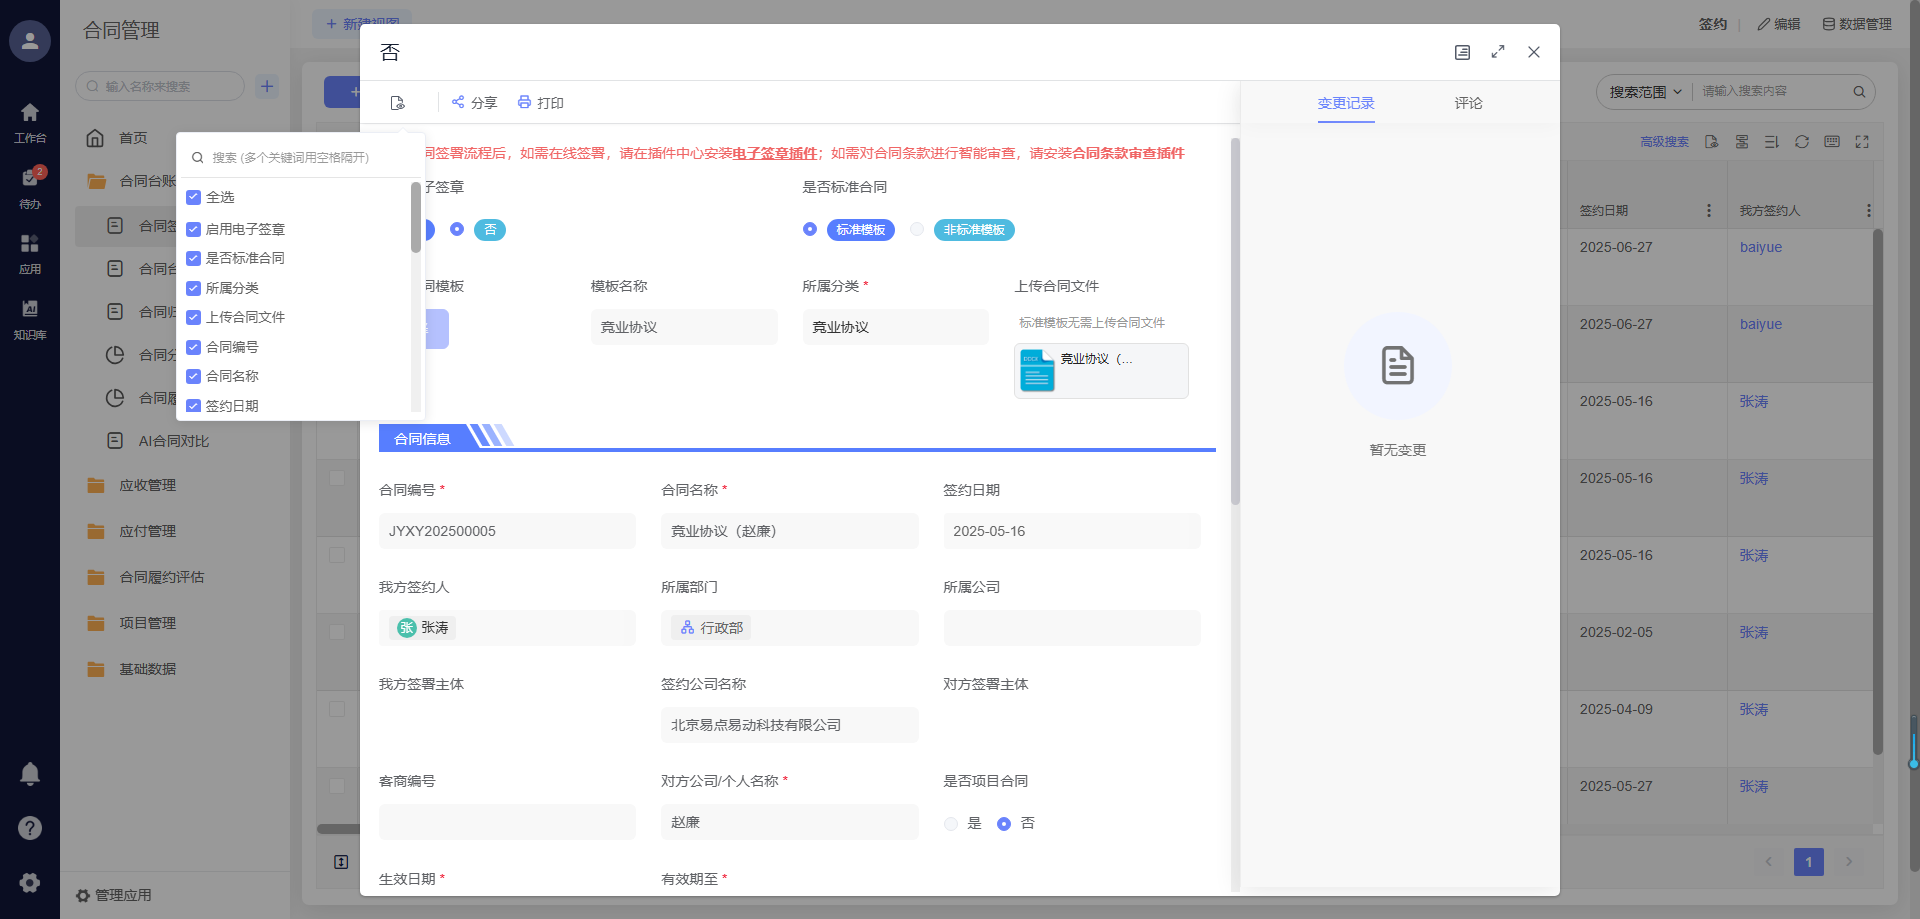Select 是 radio for 是否项目合同

click(x=951, y=824)
